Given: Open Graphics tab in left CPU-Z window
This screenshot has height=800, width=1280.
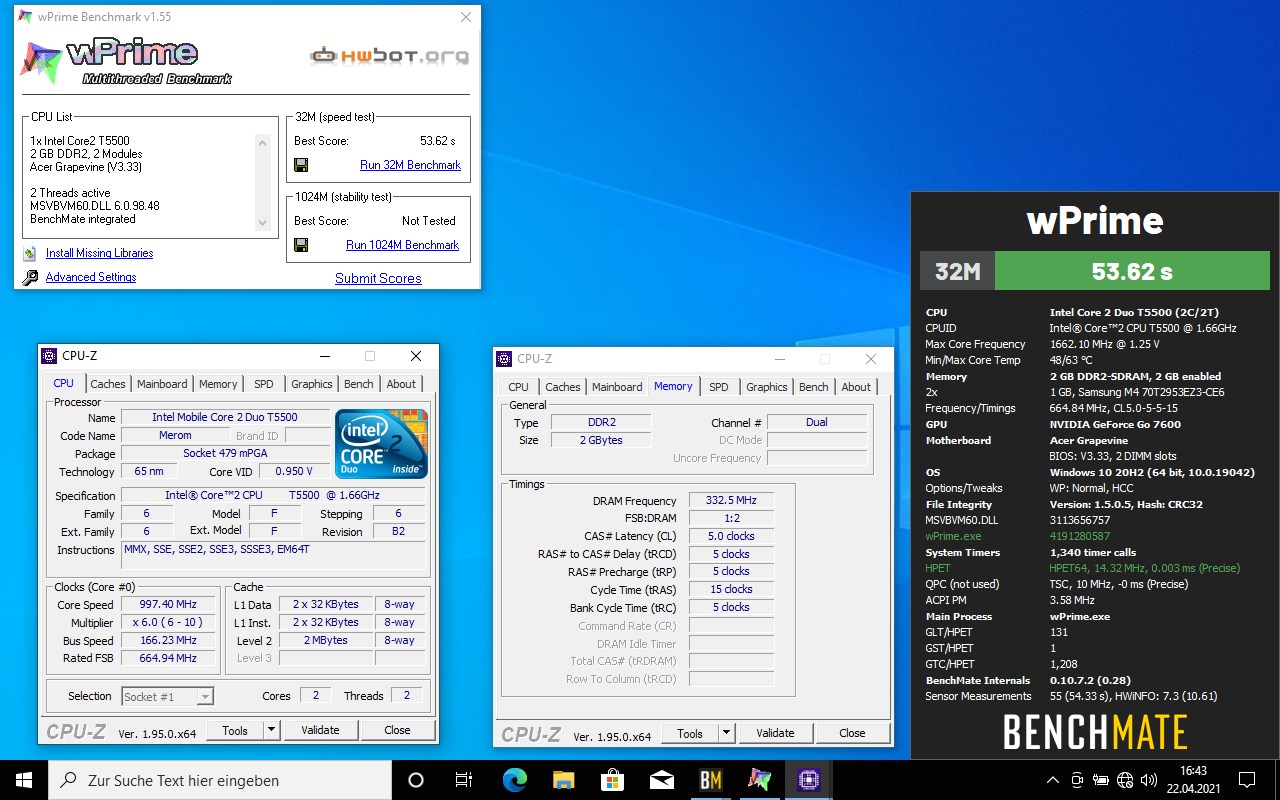Looking at the screenshot, I should (x=312, y=384).
